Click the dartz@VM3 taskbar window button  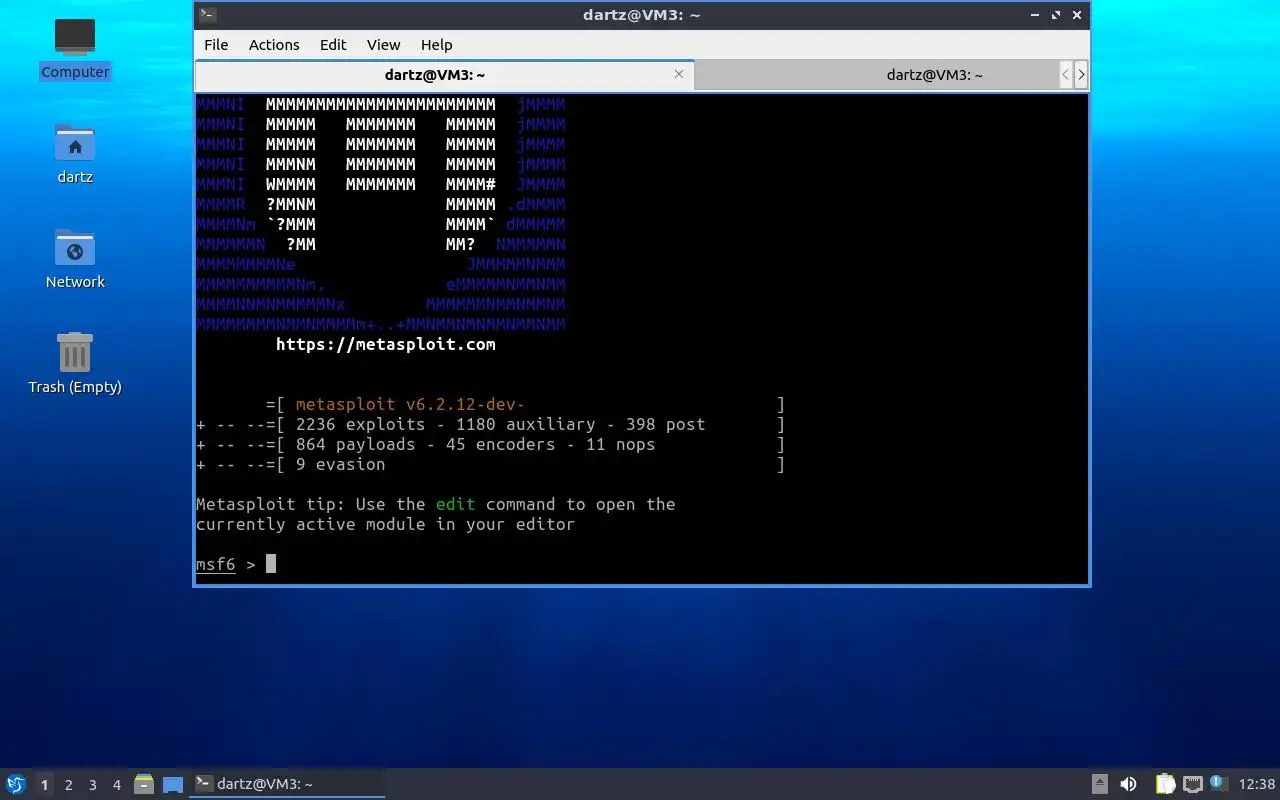click(287, 784)
